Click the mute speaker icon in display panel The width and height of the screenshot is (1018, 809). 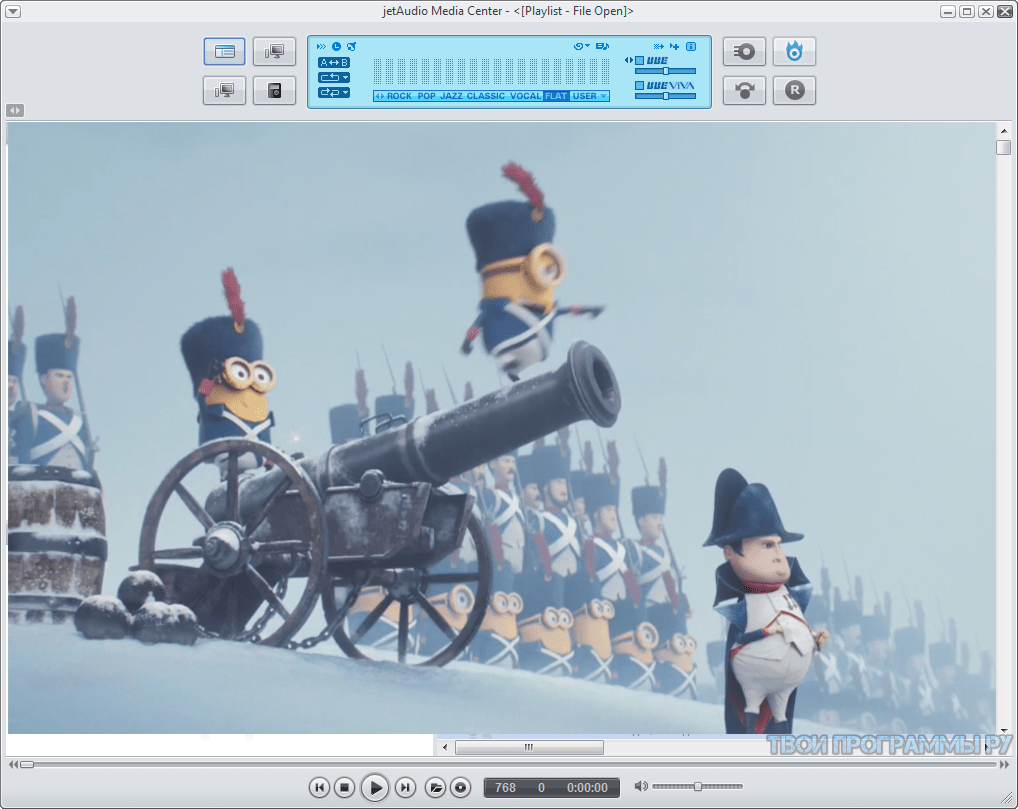[351, 46]
